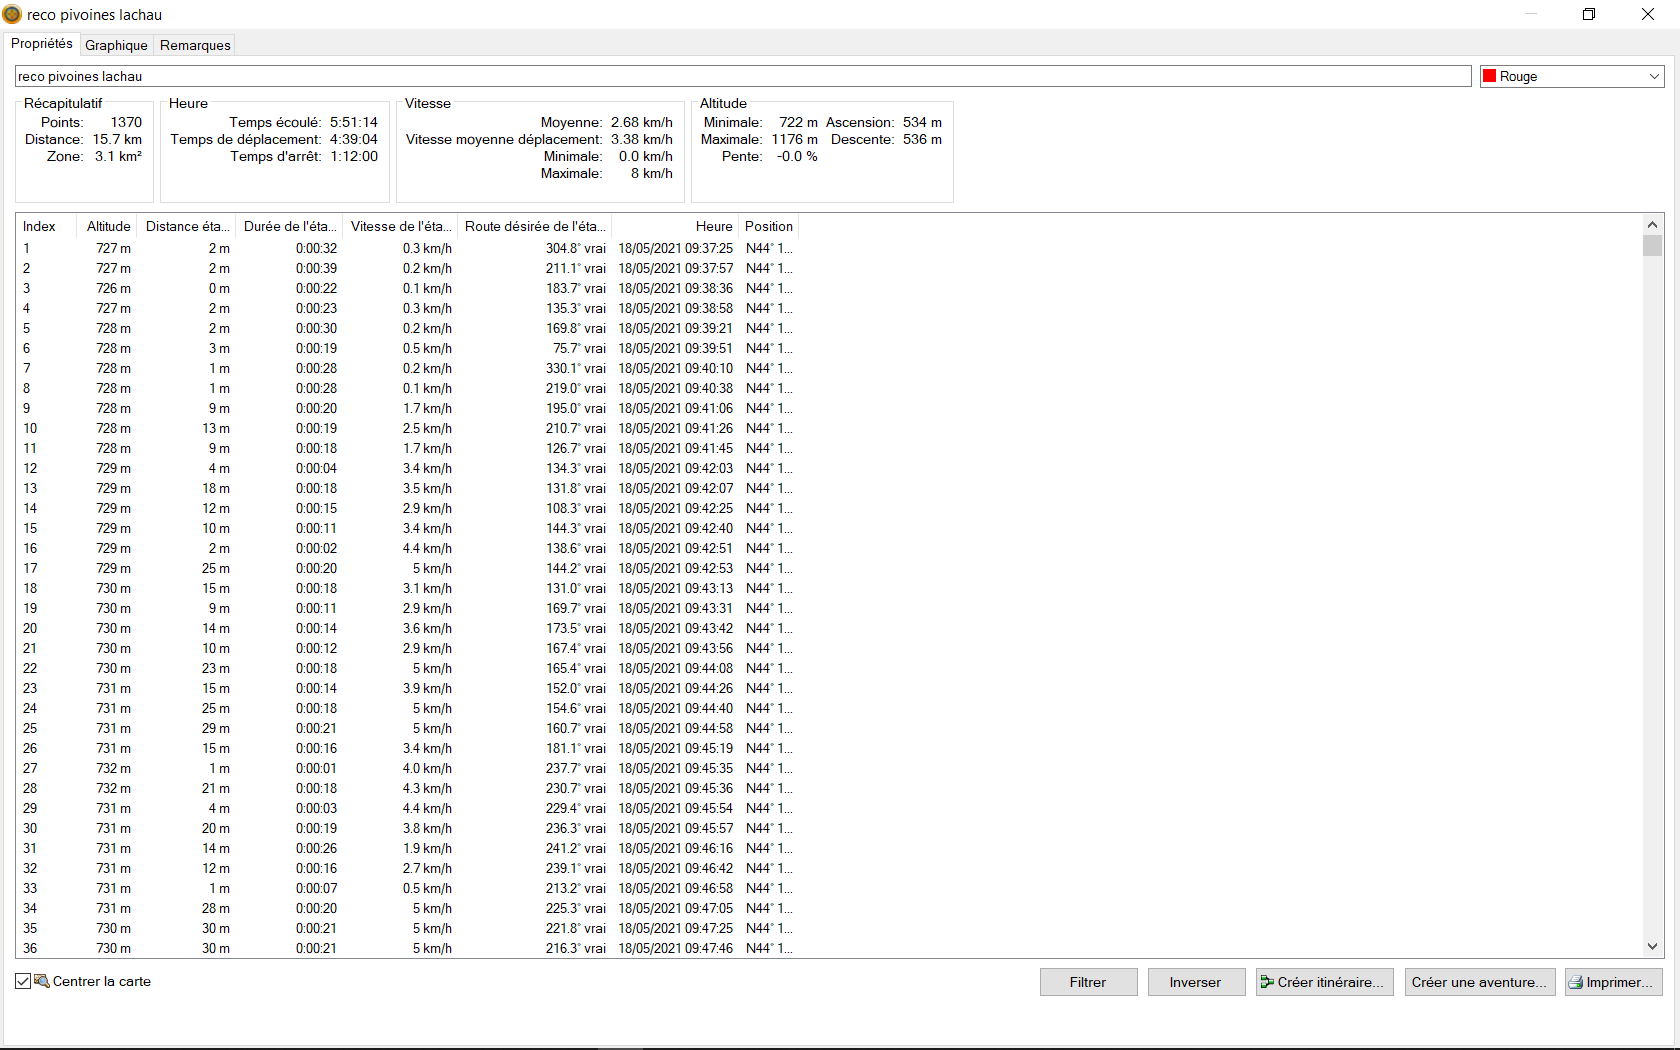Click the Imprimer button
Image resolution: width=1680 pixels, height=1050 pixels.
1614,982
